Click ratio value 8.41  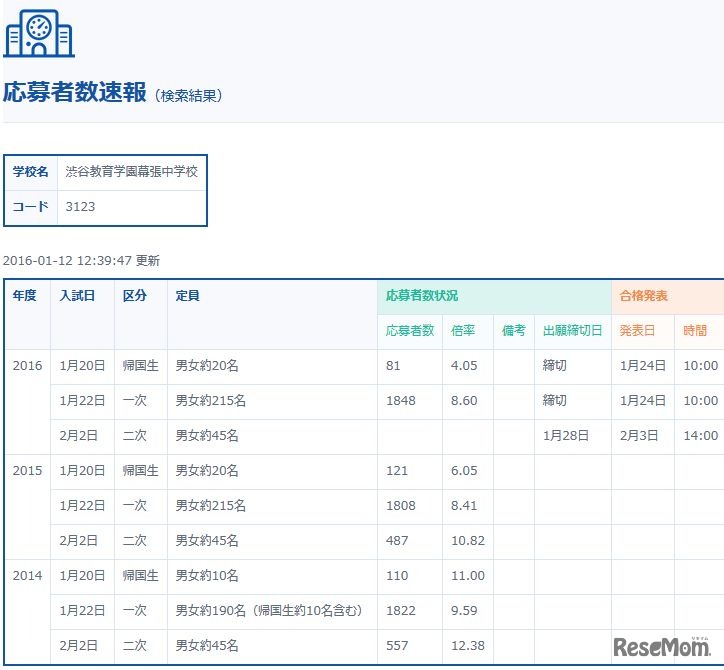(464, 505)
